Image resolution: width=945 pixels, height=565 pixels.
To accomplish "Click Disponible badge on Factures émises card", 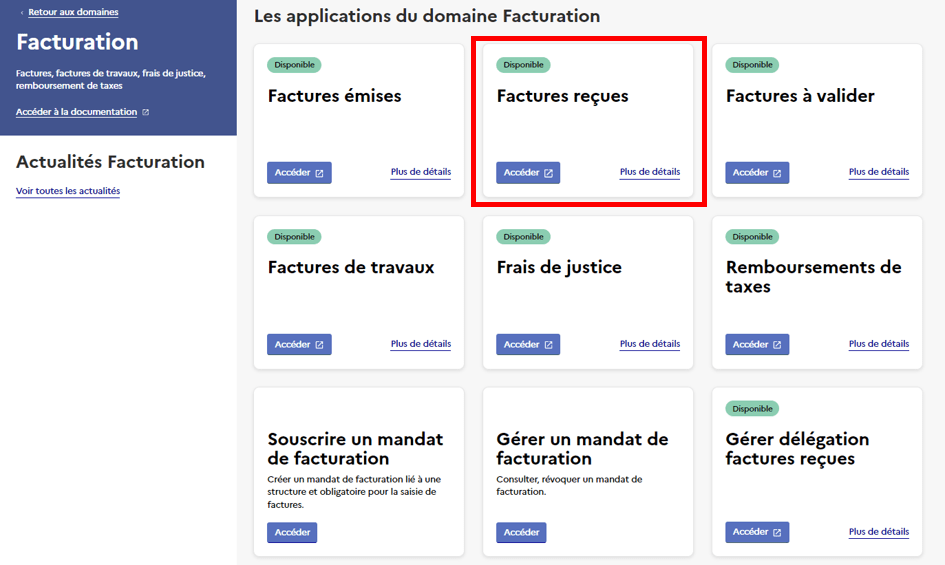I will [x=294, y=65].
